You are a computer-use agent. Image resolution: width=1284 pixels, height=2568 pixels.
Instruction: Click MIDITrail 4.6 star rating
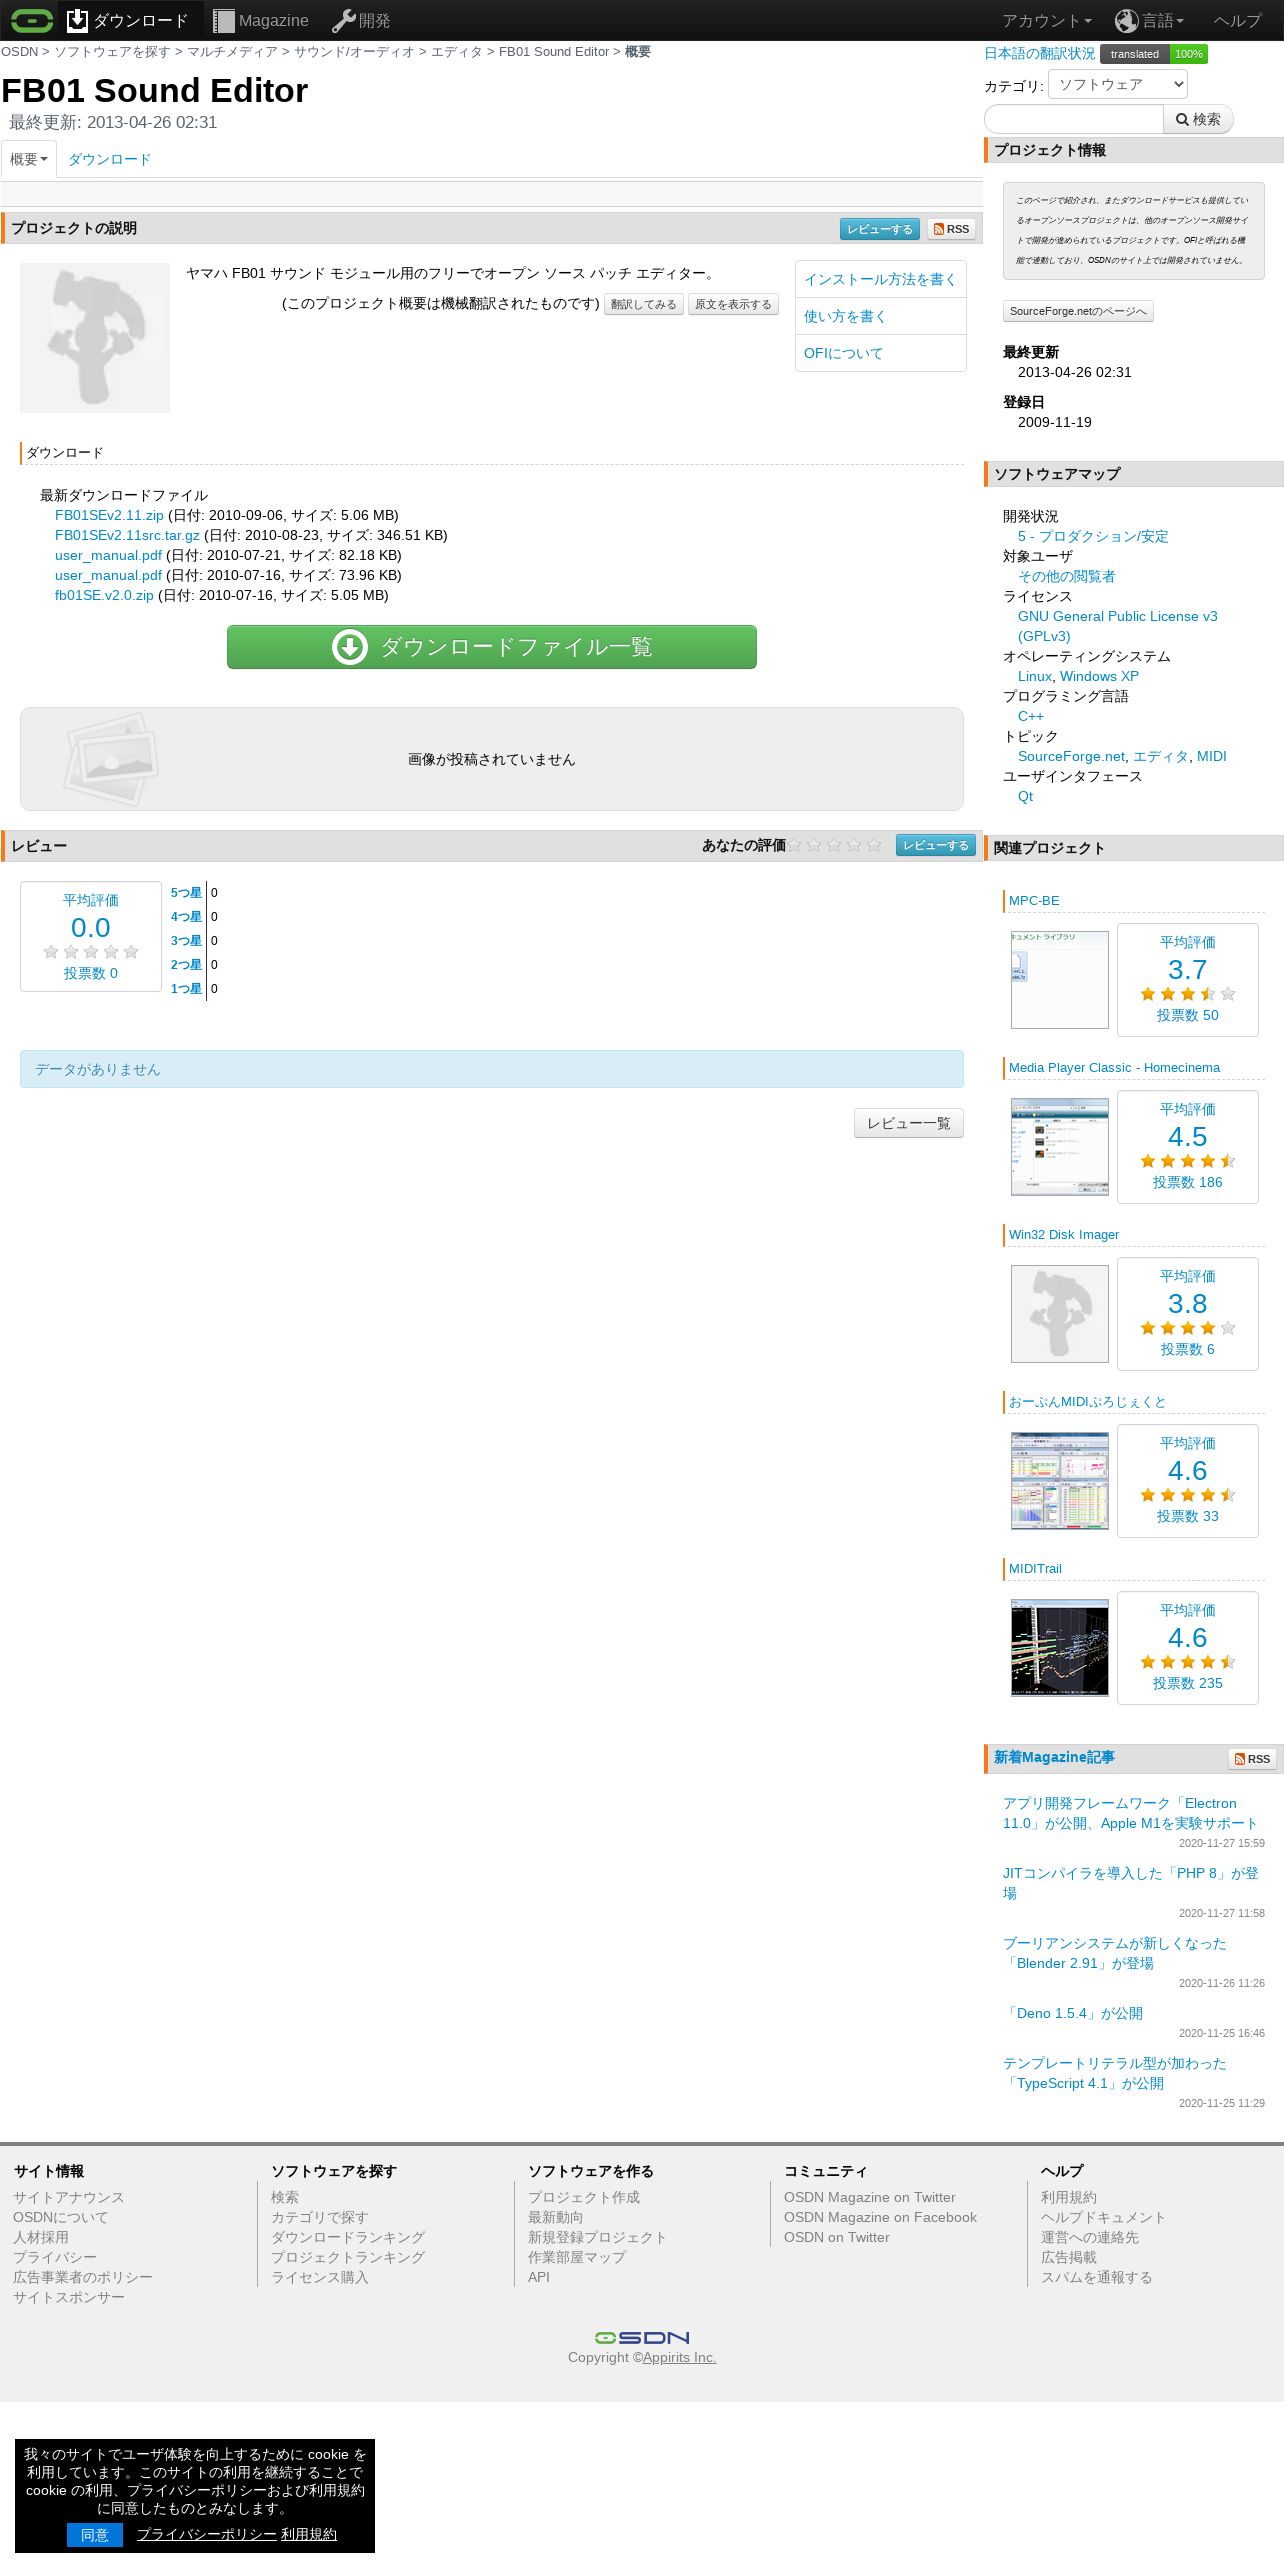point(1188,1662)
